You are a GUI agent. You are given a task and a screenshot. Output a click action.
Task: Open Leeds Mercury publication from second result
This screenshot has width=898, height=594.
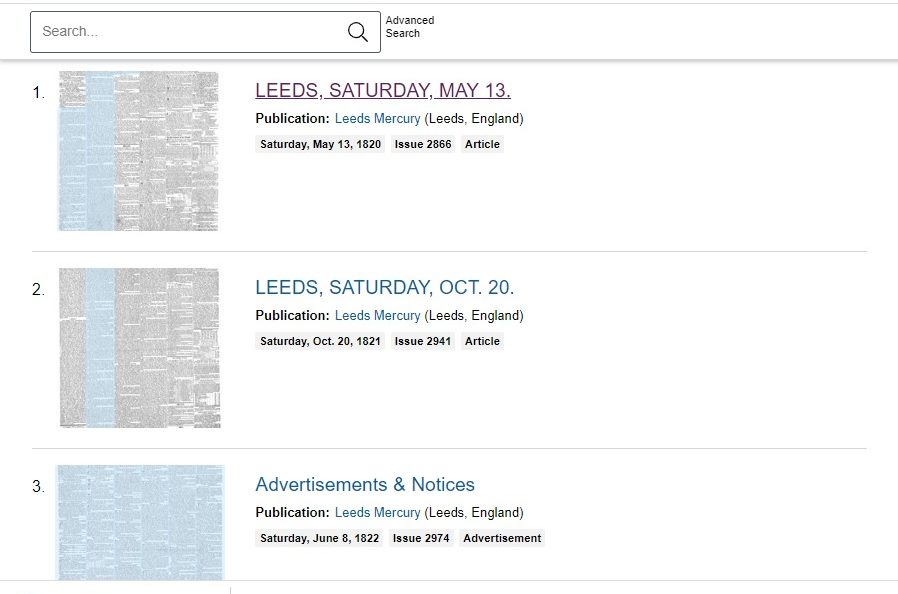click(377, 315)
